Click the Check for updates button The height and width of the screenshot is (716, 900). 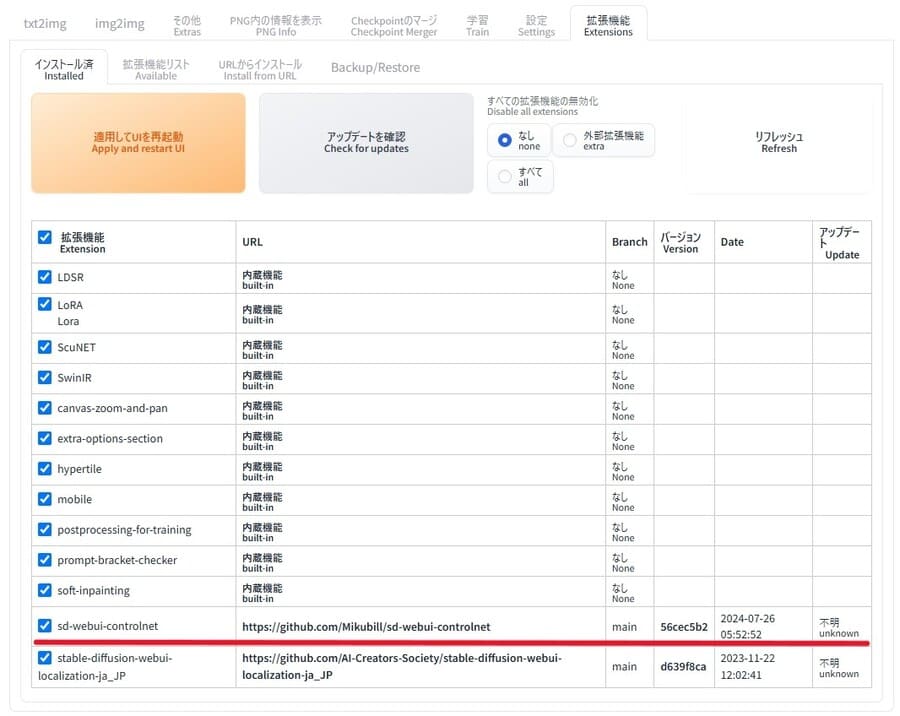click(x=366, y=143)
